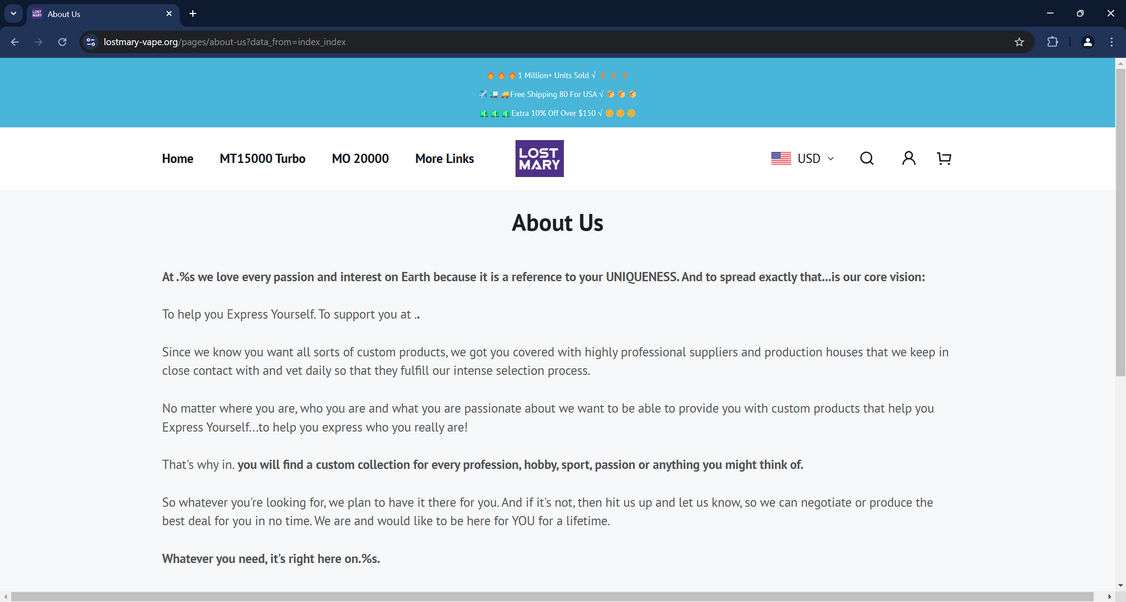Click the horizontal scrollbar at the bottom
This screenshot has width=1126, height=602.
tap(552, 596)
